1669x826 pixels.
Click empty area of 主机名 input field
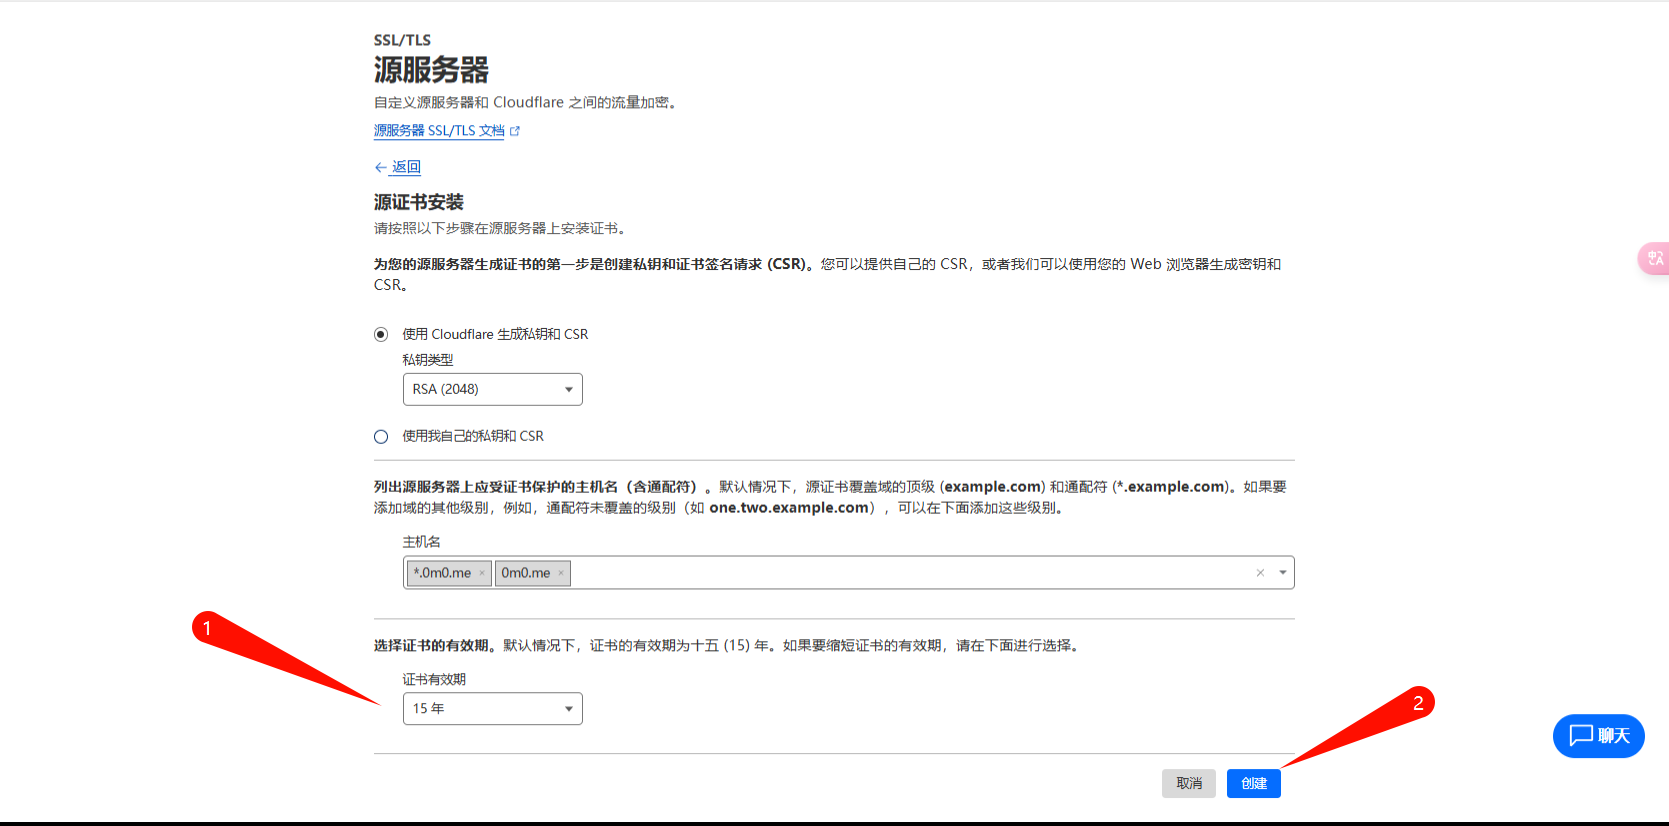[900, 573]
